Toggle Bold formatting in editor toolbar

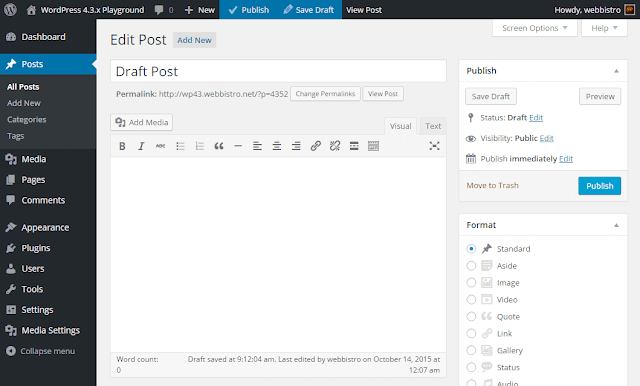pyautogui.click(x=122, y=146)
